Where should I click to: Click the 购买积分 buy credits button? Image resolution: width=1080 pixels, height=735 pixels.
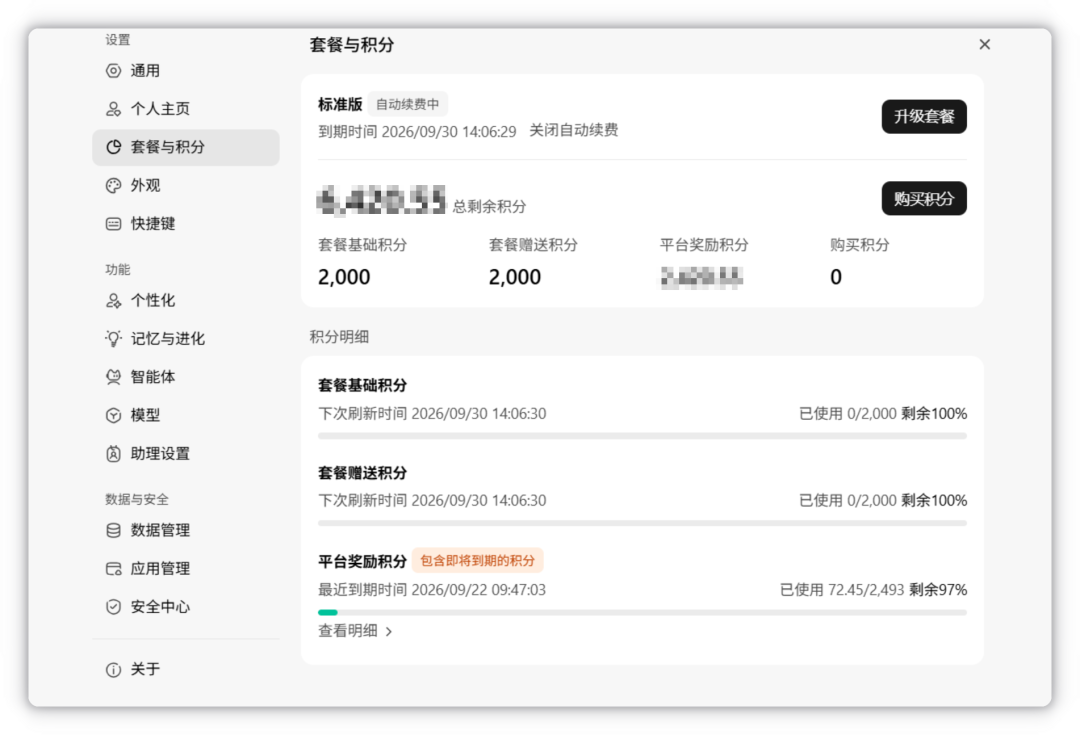point(924,198)
